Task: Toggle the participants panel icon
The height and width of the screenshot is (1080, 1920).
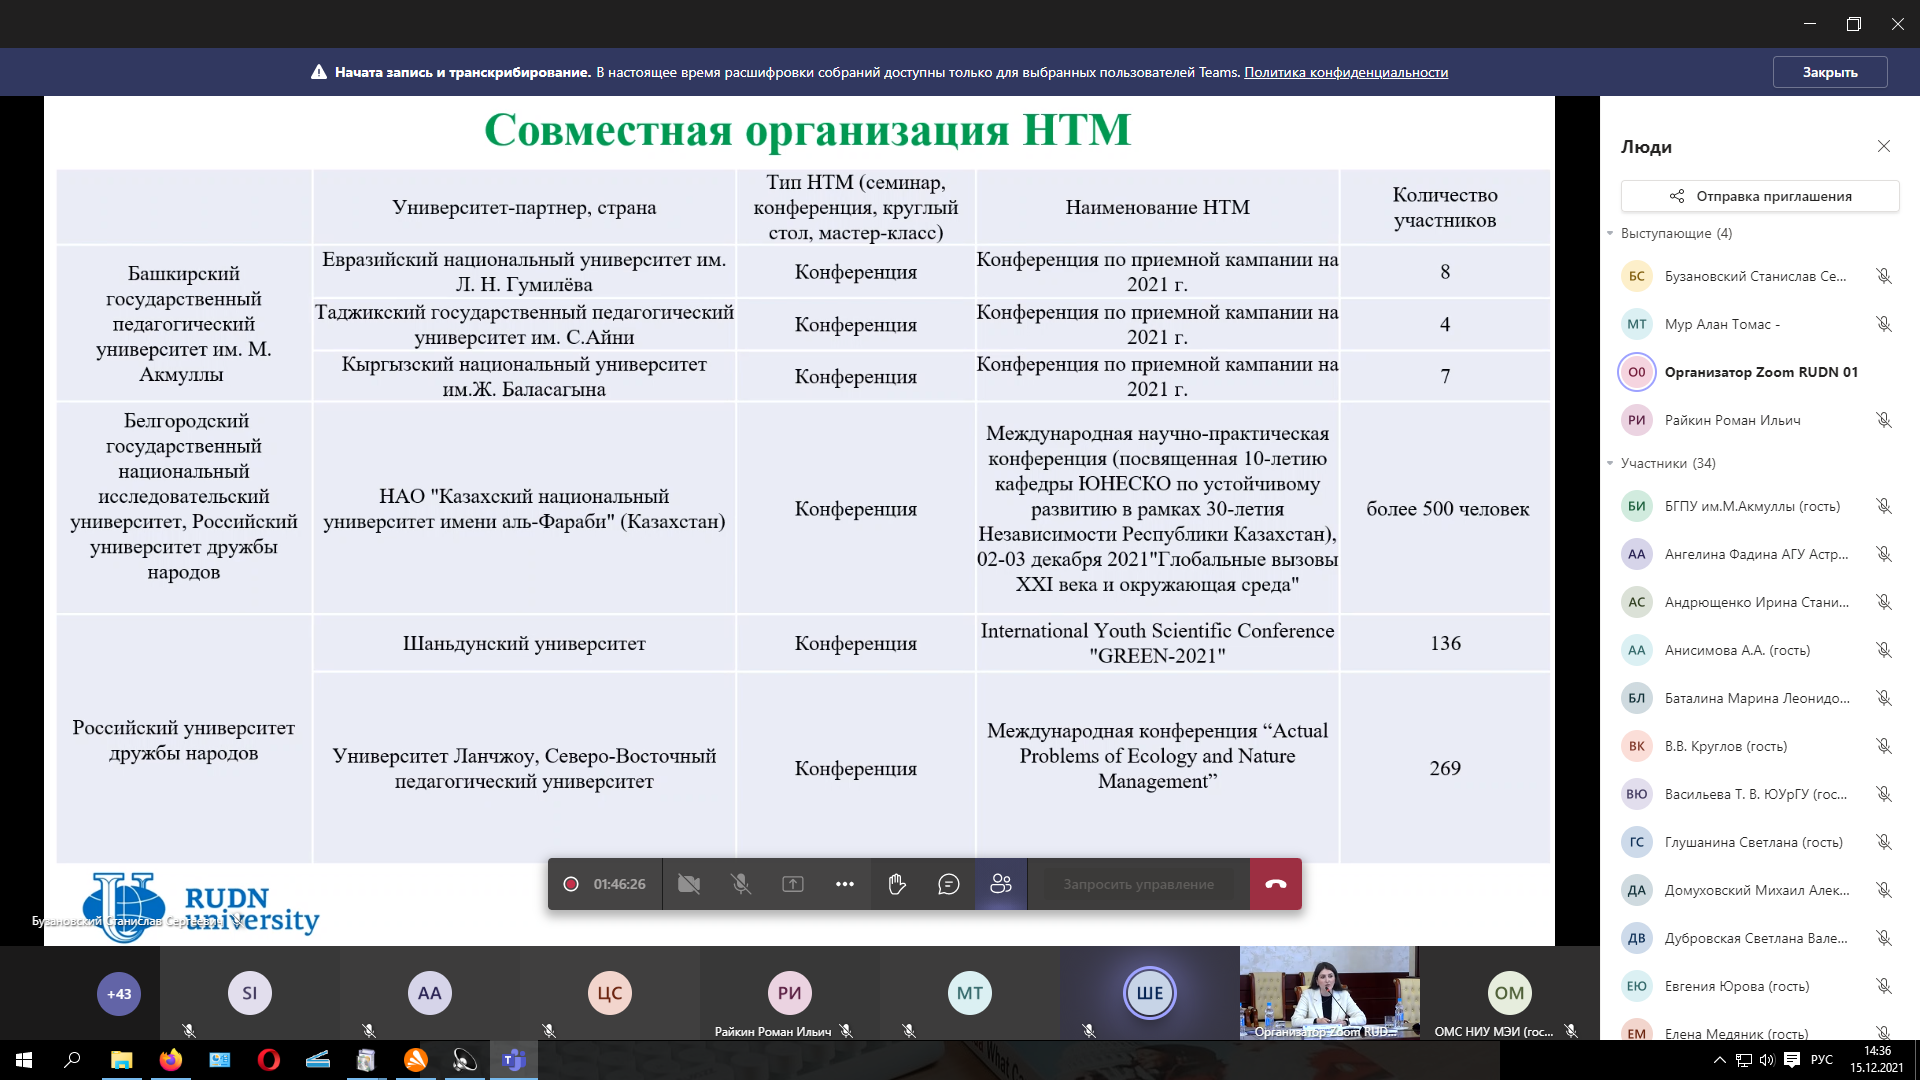Action: pyautogui.click(x=1001, y=884)
